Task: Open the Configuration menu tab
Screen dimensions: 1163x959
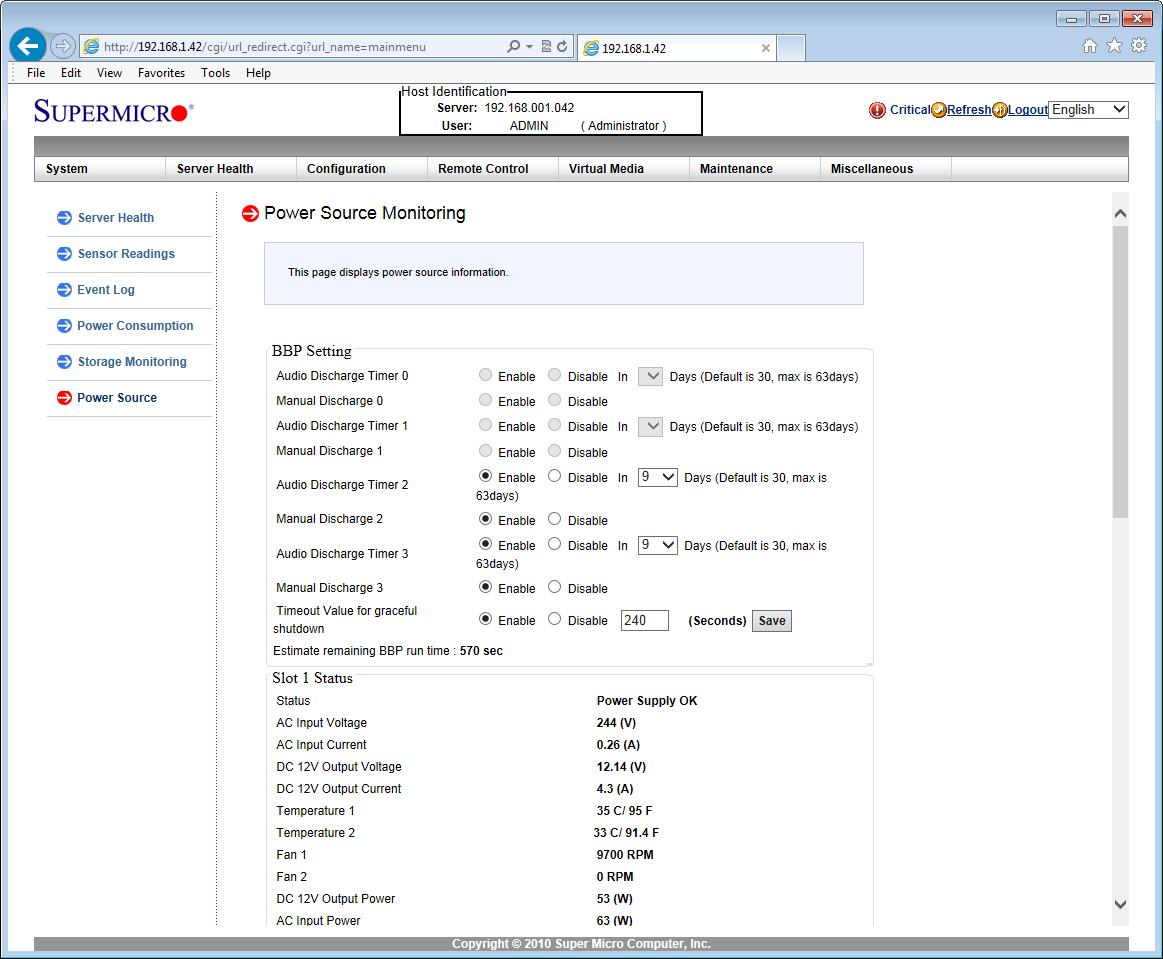Action: 362,169
